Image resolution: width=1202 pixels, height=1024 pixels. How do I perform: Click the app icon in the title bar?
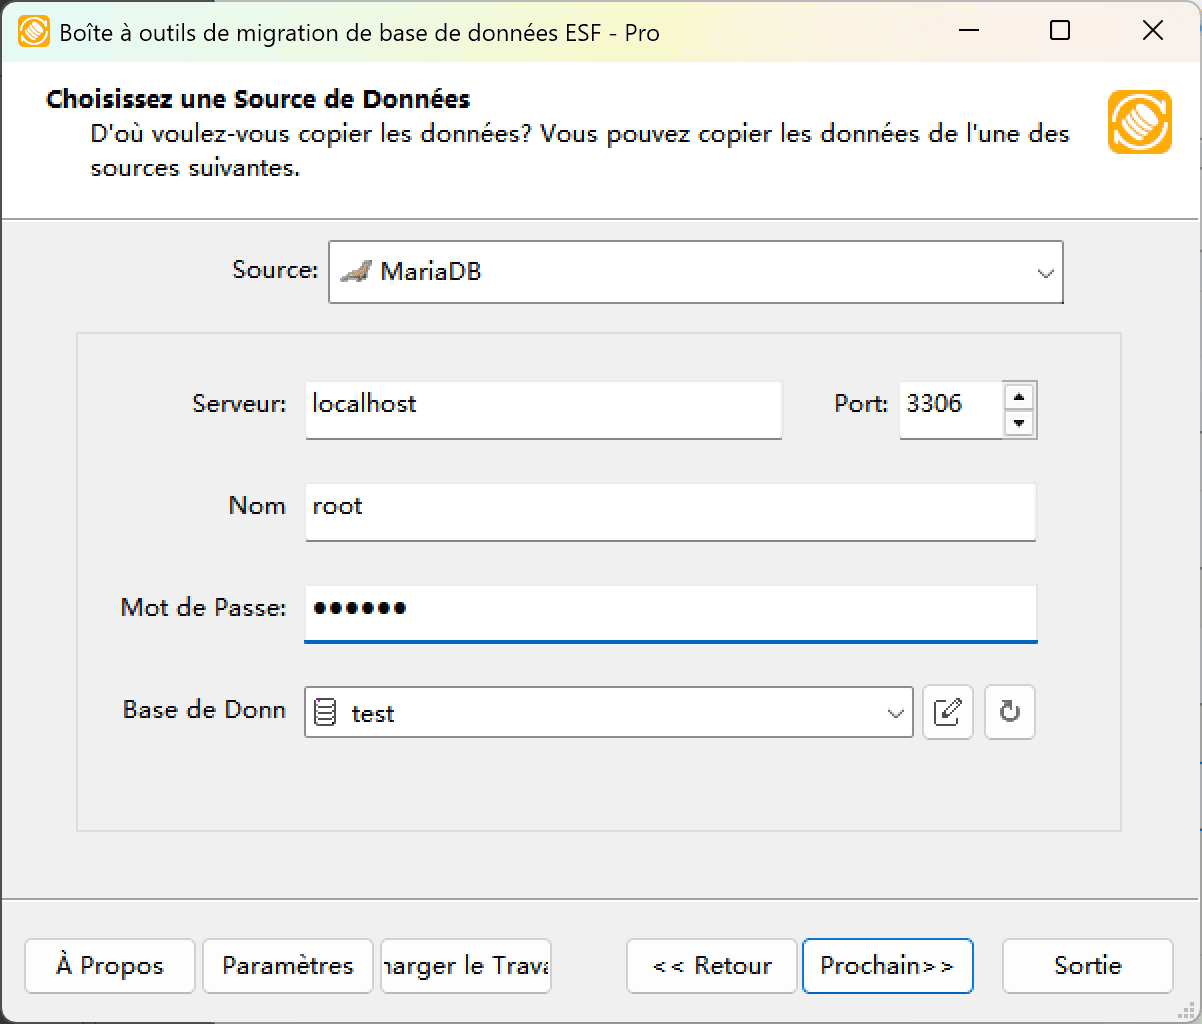pyautogui.click(x=33, y=31)
